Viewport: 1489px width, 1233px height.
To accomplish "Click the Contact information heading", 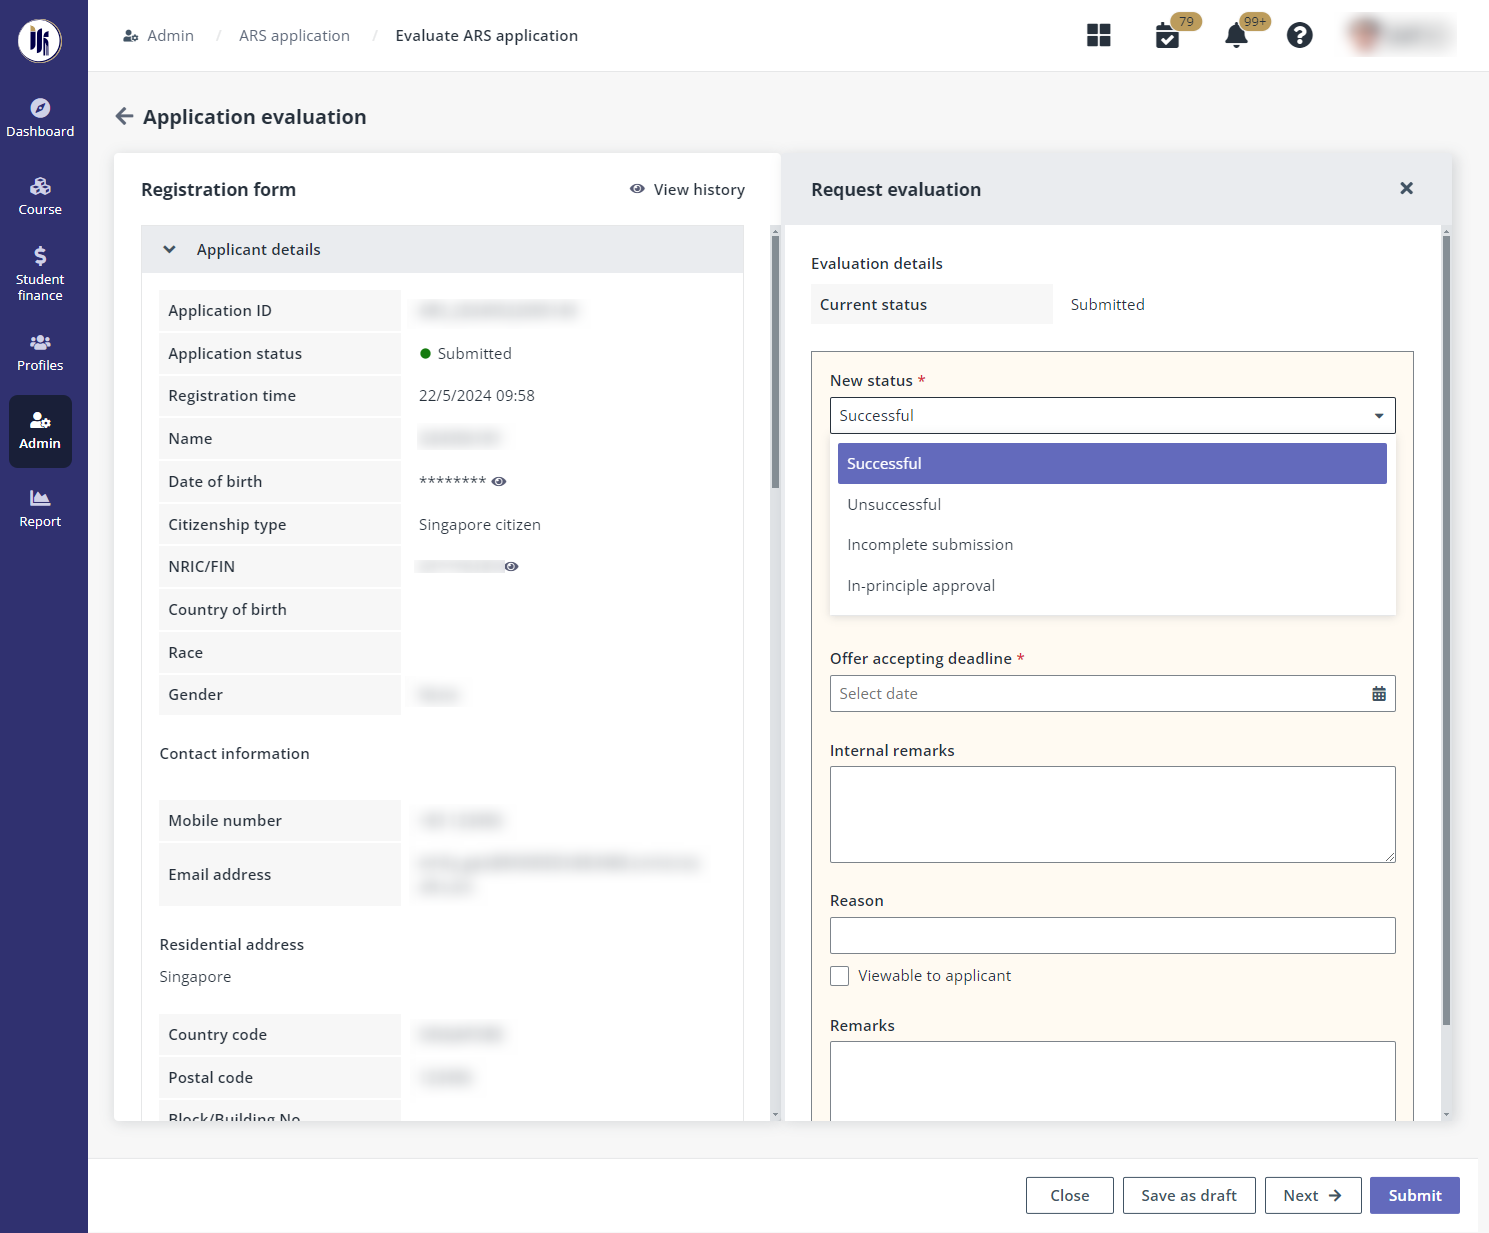I will [235, 754].
